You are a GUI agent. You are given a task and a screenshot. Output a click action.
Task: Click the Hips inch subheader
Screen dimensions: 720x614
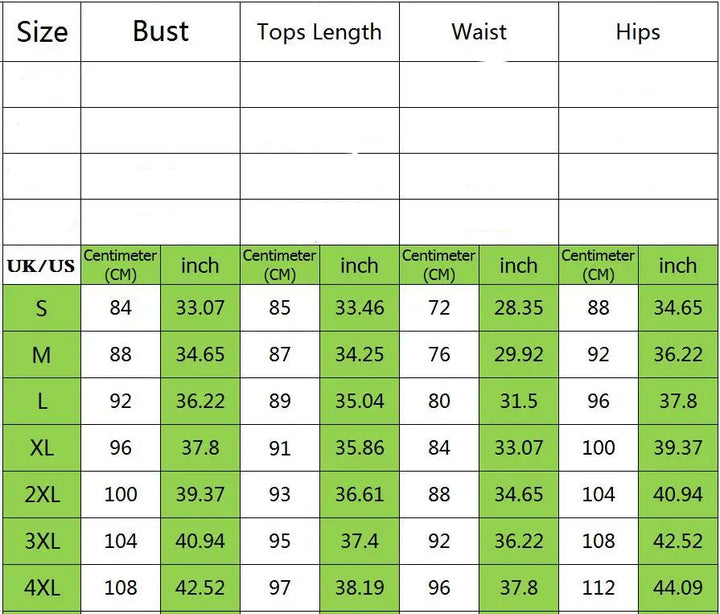(678, 265)
